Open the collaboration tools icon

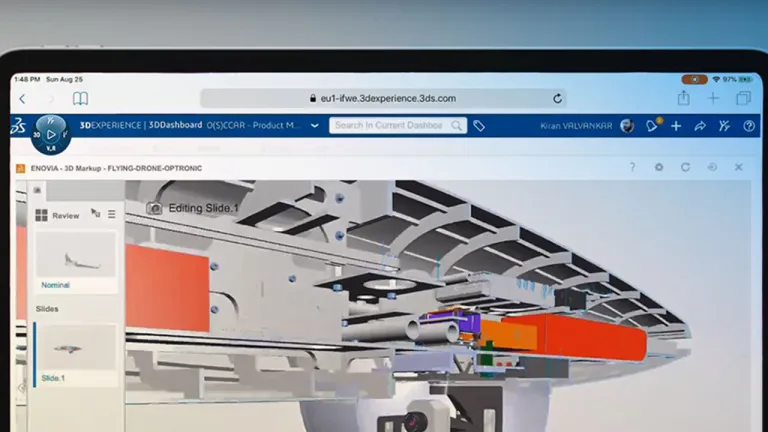[x=724, y=126]
